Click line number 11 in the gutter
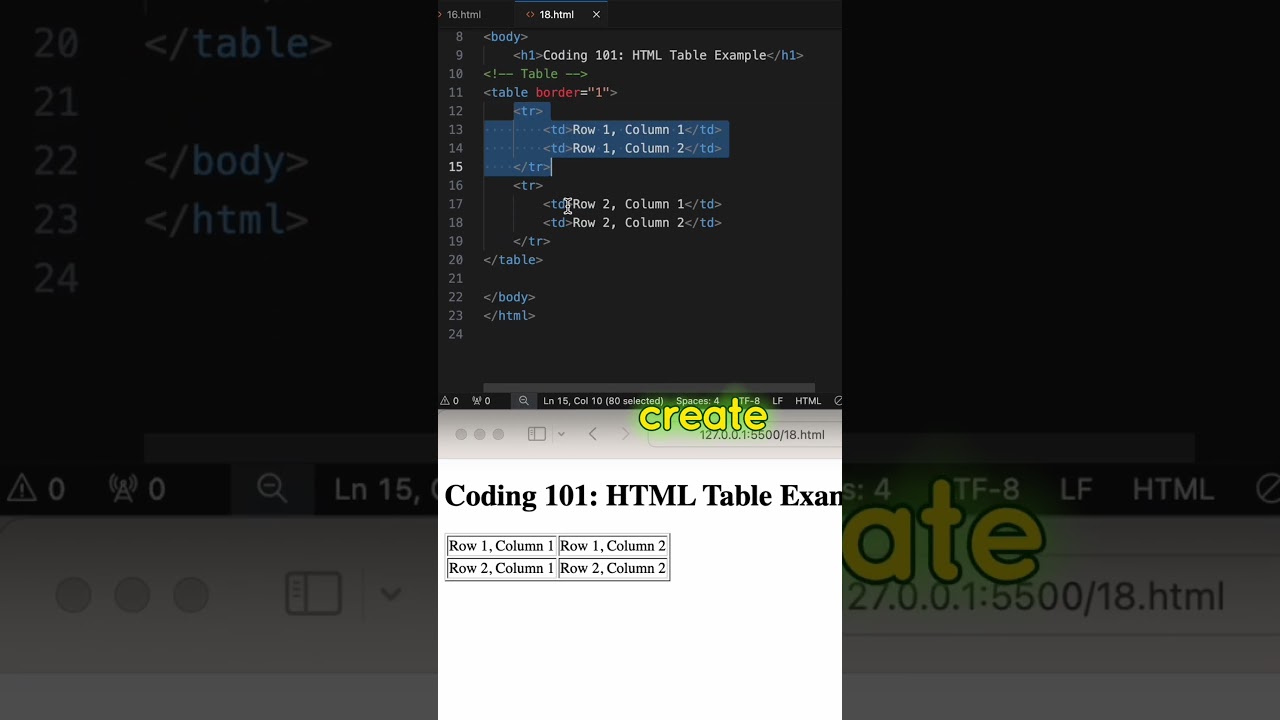The height and width of the screenshot is (720, 1280). tap(455, 92)
